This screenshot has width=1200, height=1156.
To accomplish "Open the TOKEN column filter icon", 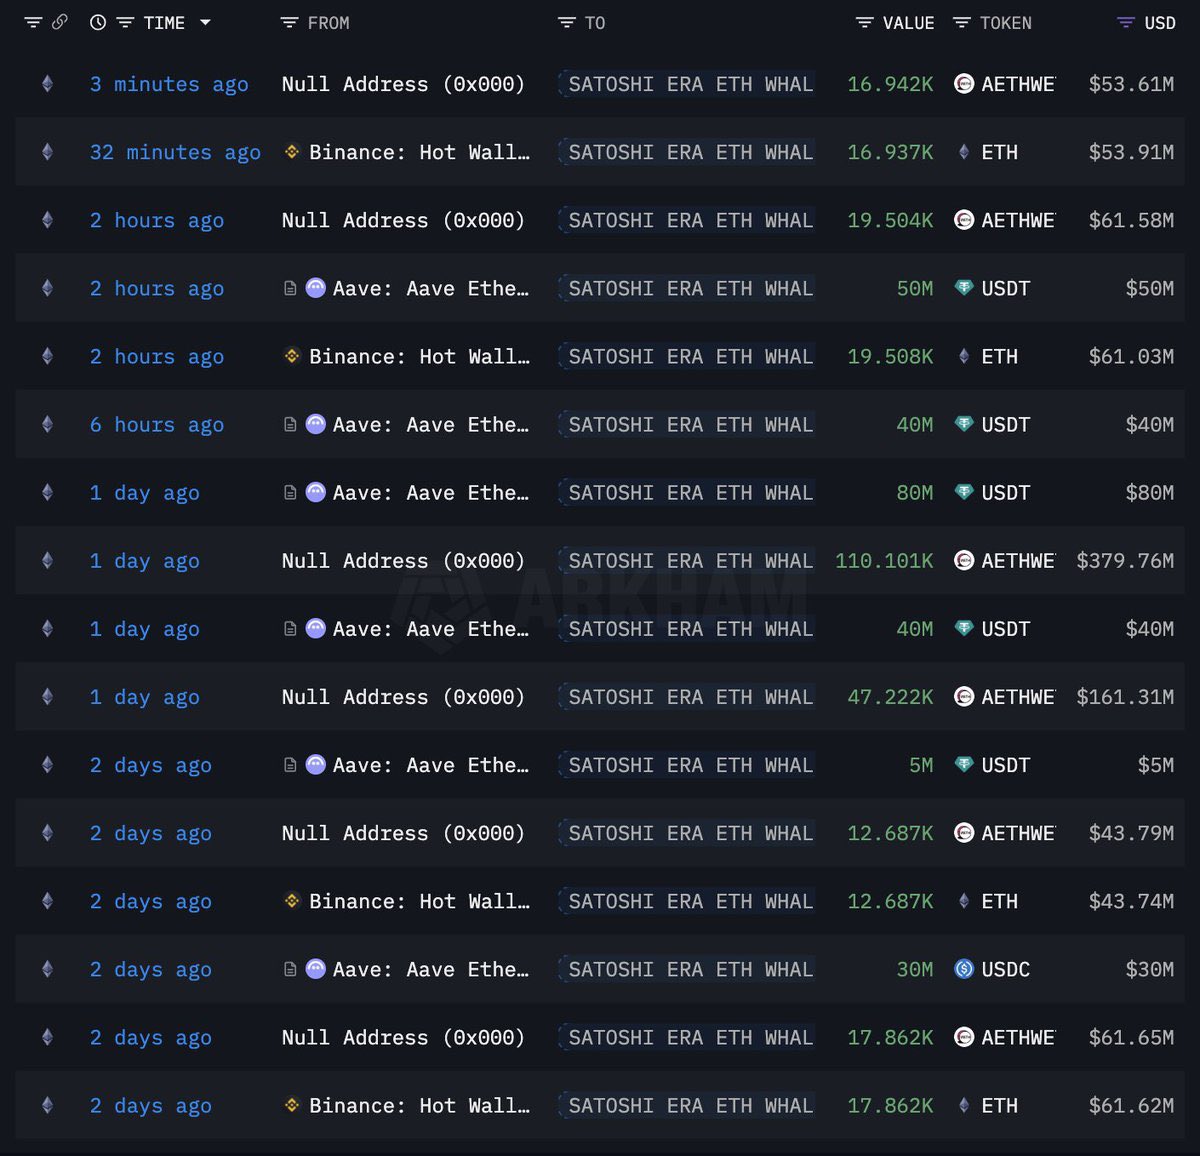I will (962, 22).
